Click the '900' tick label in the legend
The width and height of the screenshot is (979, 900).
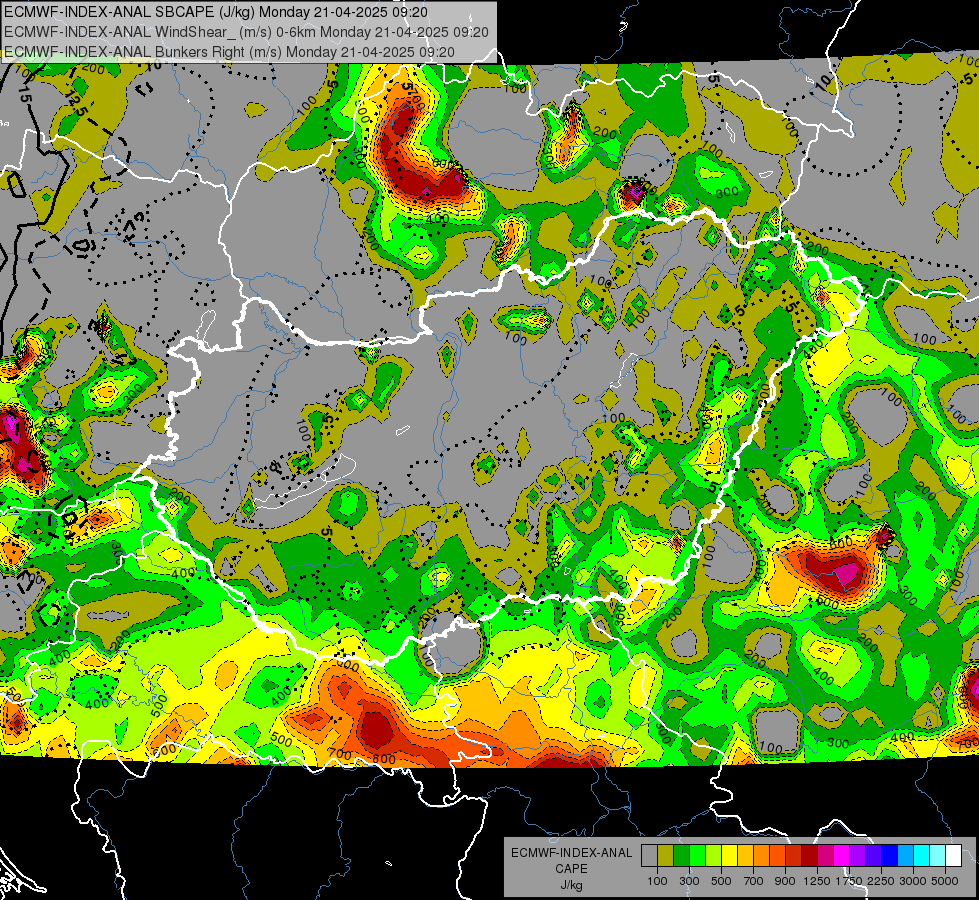pos(785,881)
